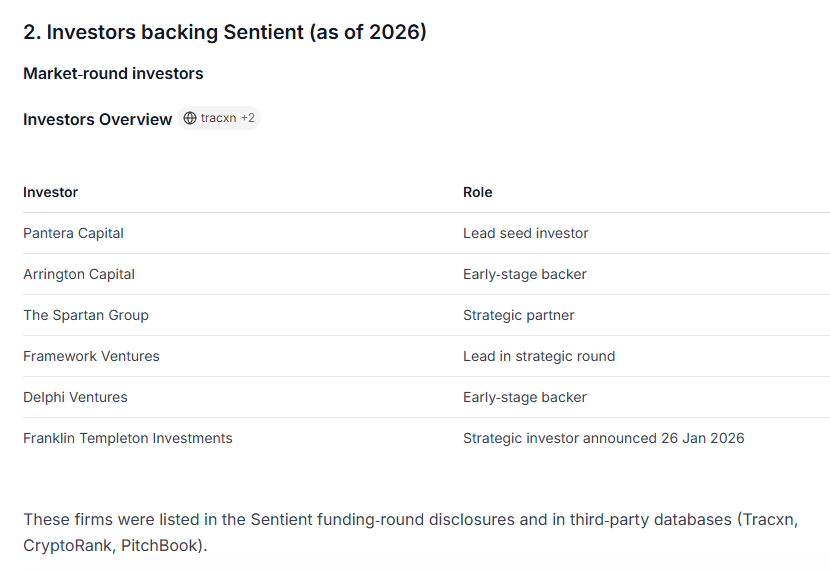Image resolution: width=830 pixels, height=571 pixels.
Task: Select the Delphi Ventures table cell
Action: 75,397
